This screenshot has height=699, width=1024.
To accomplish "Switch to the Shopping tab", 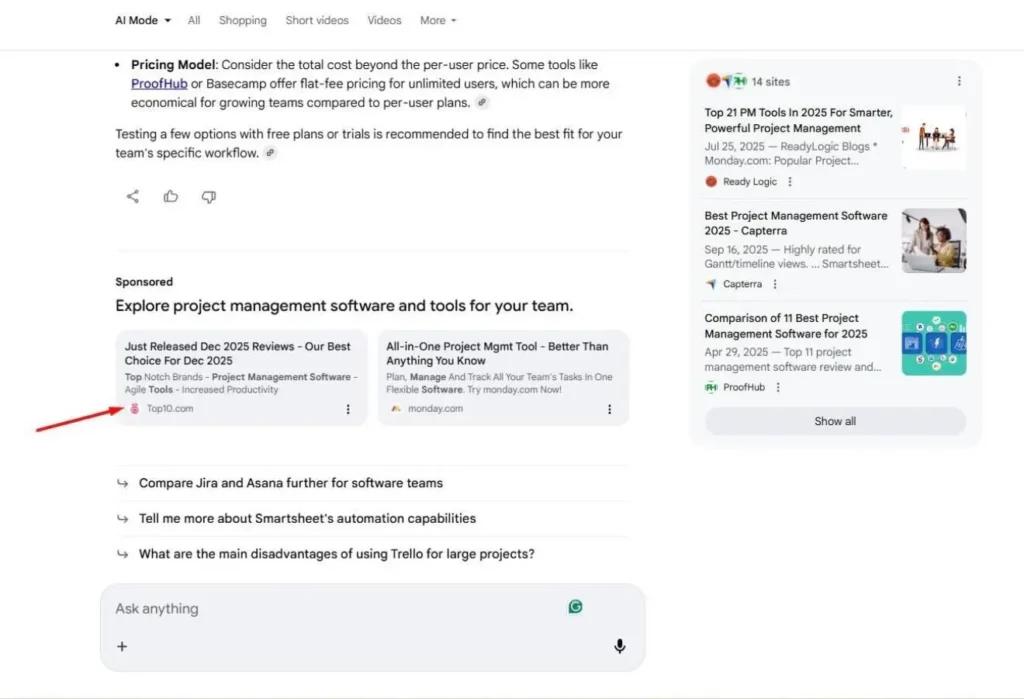I will [x=243, y=20].
